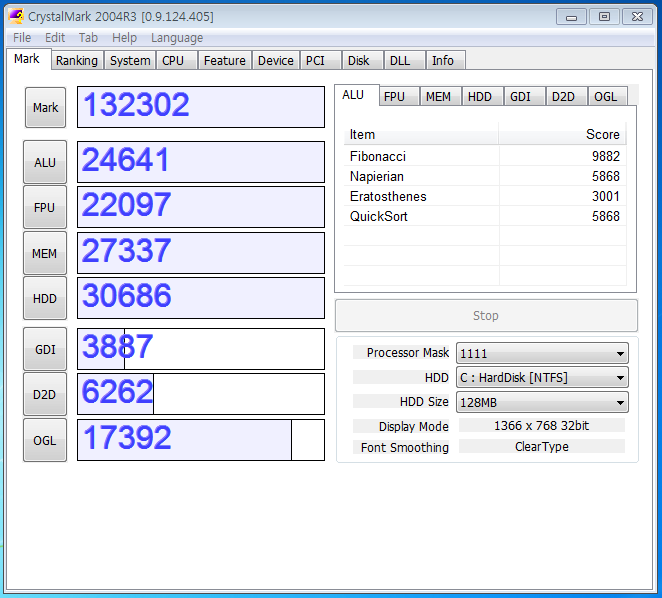The width and height of the screenshot is (662, 598).
Task: Click the Item column header
Action: click(x=421, y=134)
